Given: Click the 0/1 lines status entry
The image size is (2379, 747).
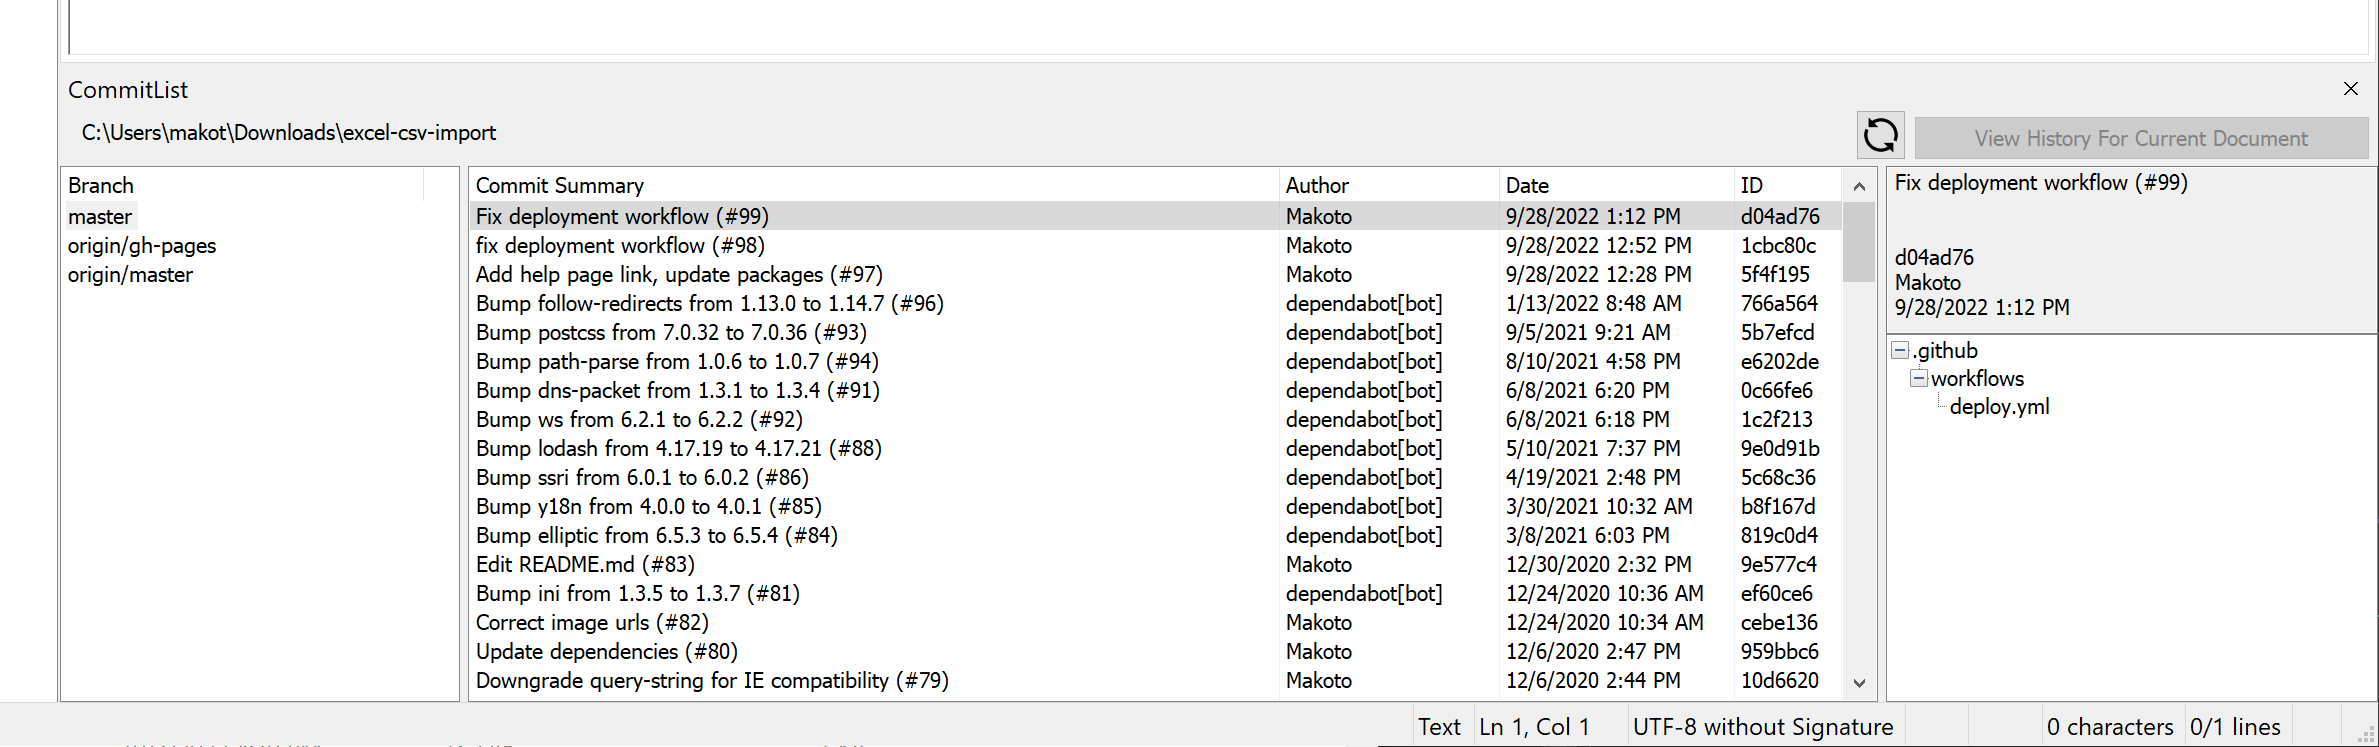Looking at the screenshot, I should [2235, 727].
